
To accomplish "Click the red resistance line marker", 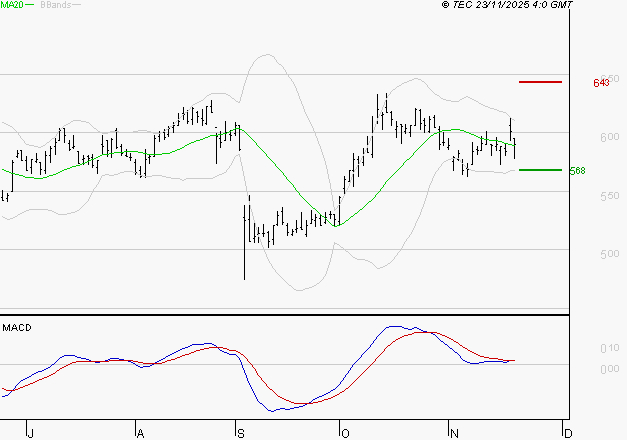I will tap(541, 82).
